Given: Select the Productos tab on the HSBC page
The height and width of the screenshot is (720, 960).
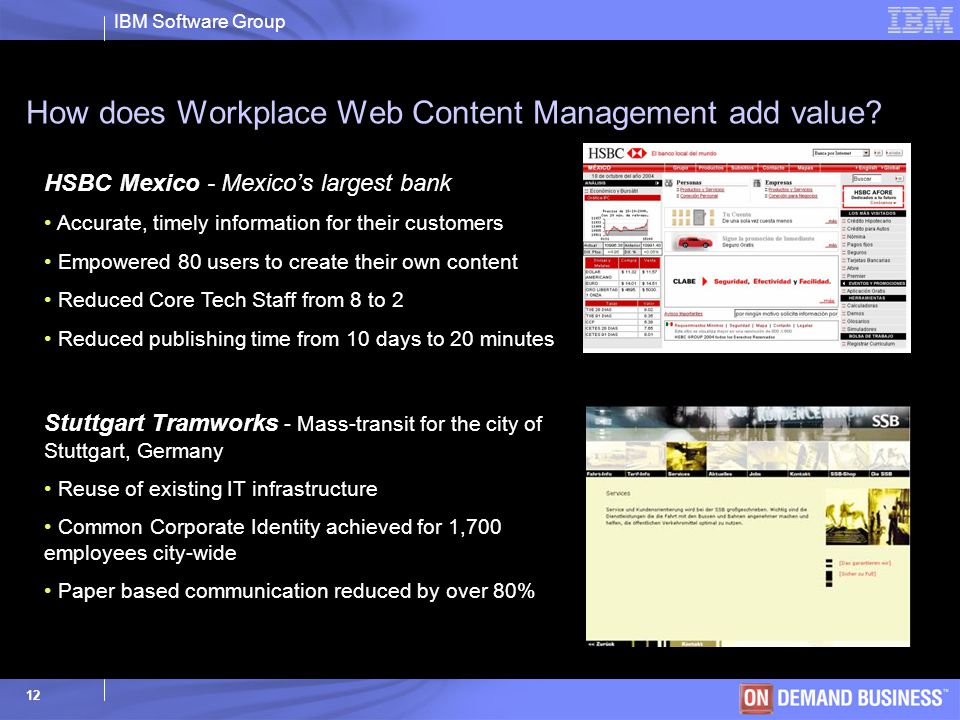Looking at the screenshot, I should (711, 168).
